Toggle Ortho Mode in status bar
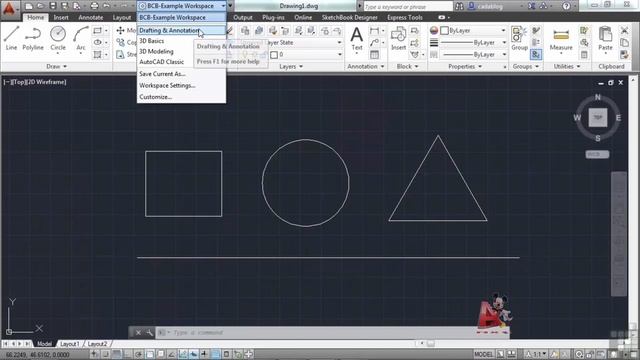 coord(128,354)
